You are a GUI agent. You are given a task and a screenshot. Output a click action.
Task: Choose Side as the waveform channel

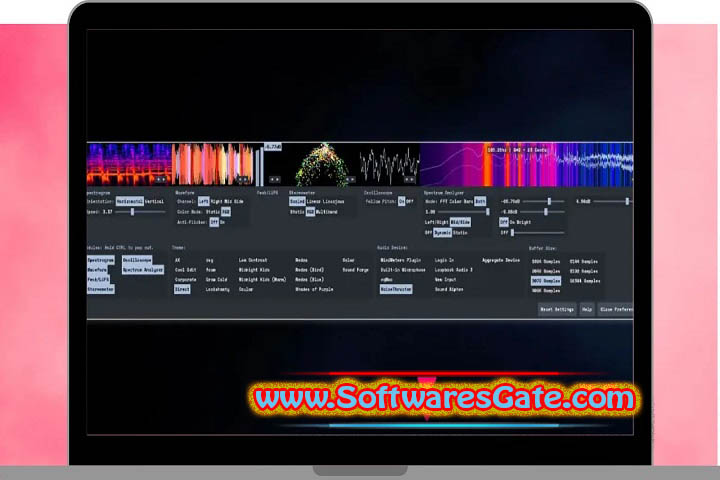tap(239, 202)
